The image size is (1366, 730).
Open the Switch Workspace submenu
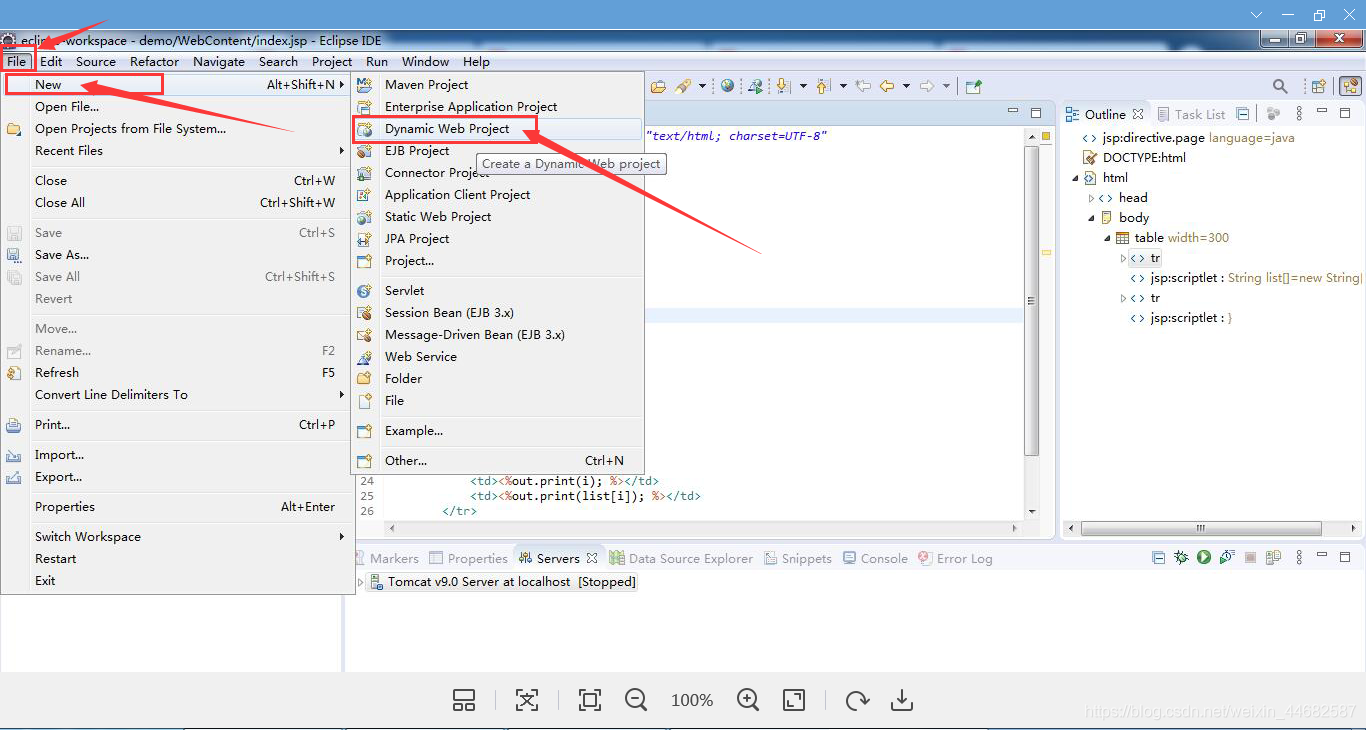point(178,537)
